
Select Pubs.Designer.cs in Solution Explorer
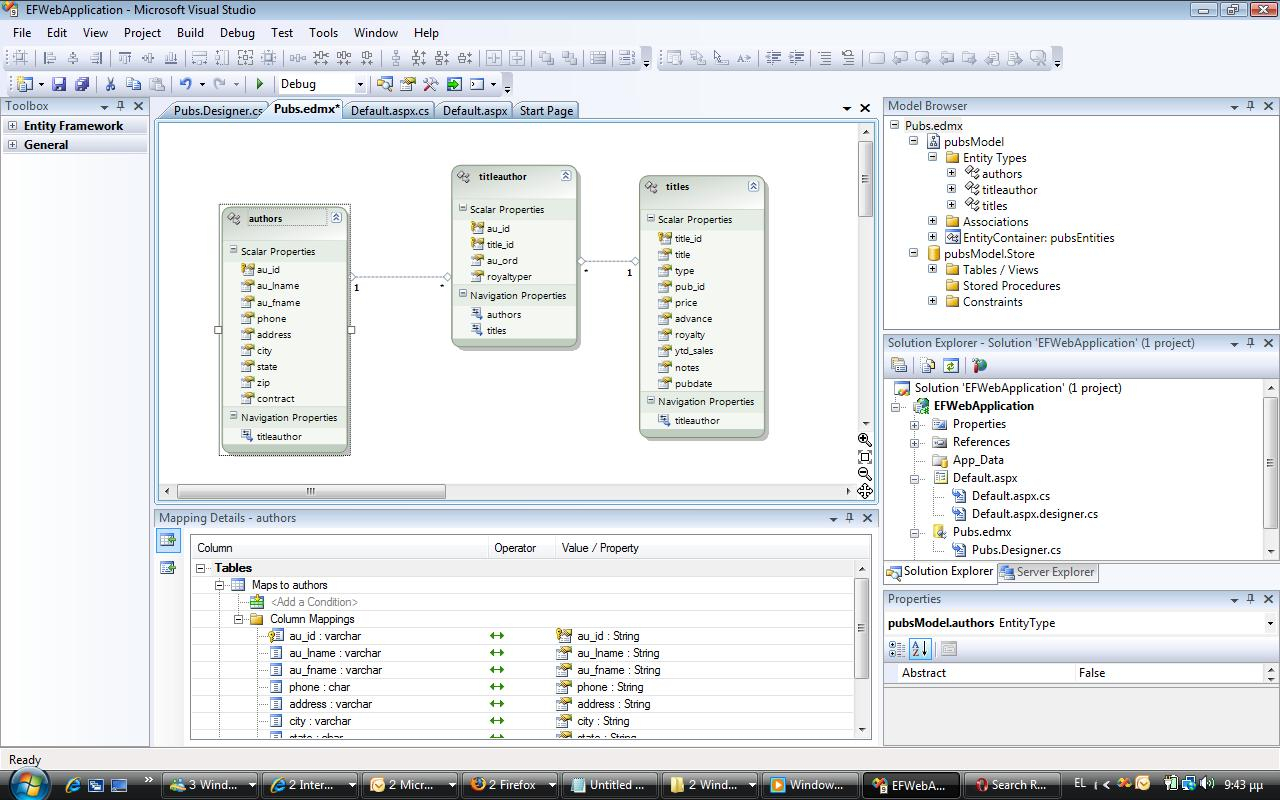(x=1016, y=550)
